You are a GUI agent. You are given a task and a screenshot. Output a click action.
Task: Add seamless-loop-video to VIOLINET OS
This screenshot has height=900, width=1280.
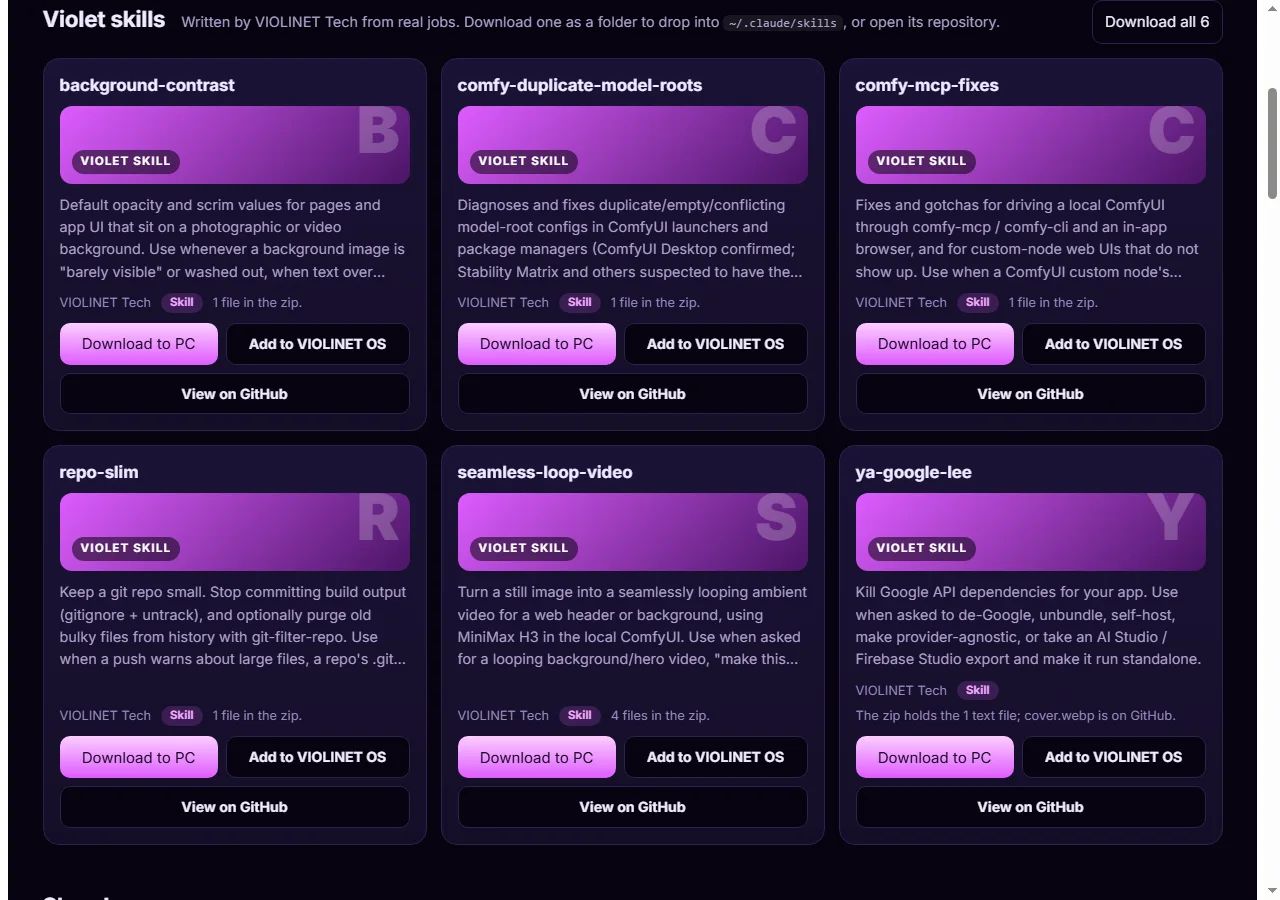click(x=716, y=757)
